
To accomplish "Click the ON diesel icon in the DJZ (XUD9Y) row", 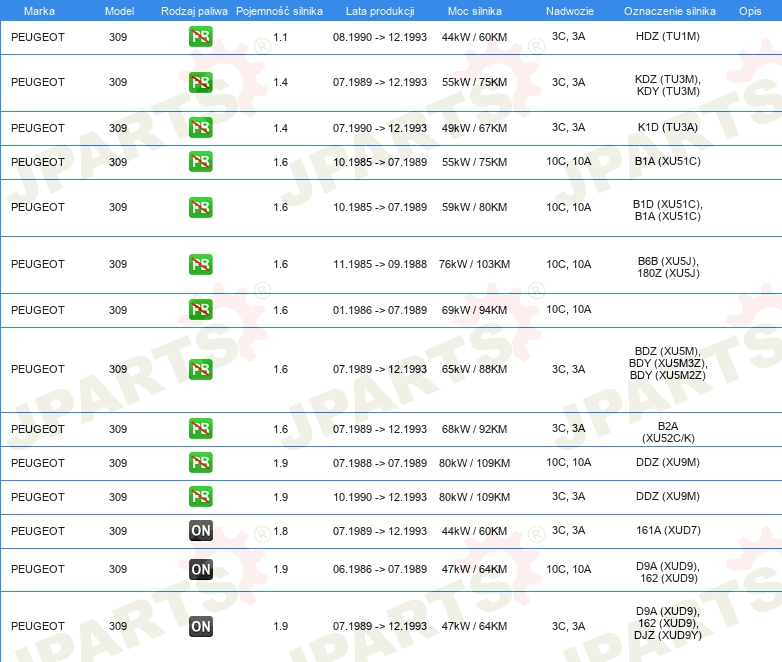I will [x=200, y=627].
